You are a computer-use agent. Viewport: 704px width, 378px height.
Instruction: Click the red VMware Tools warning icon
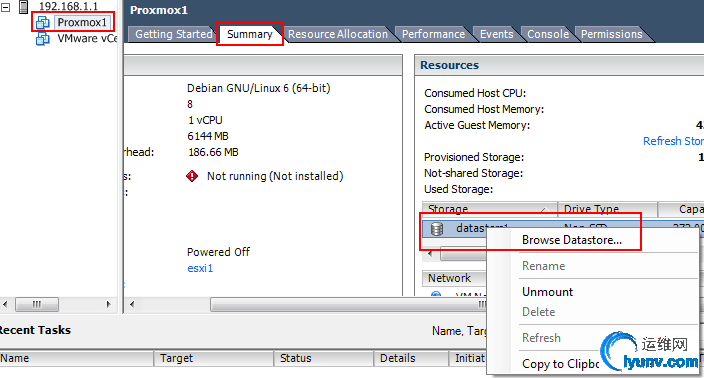click(192, 176)
